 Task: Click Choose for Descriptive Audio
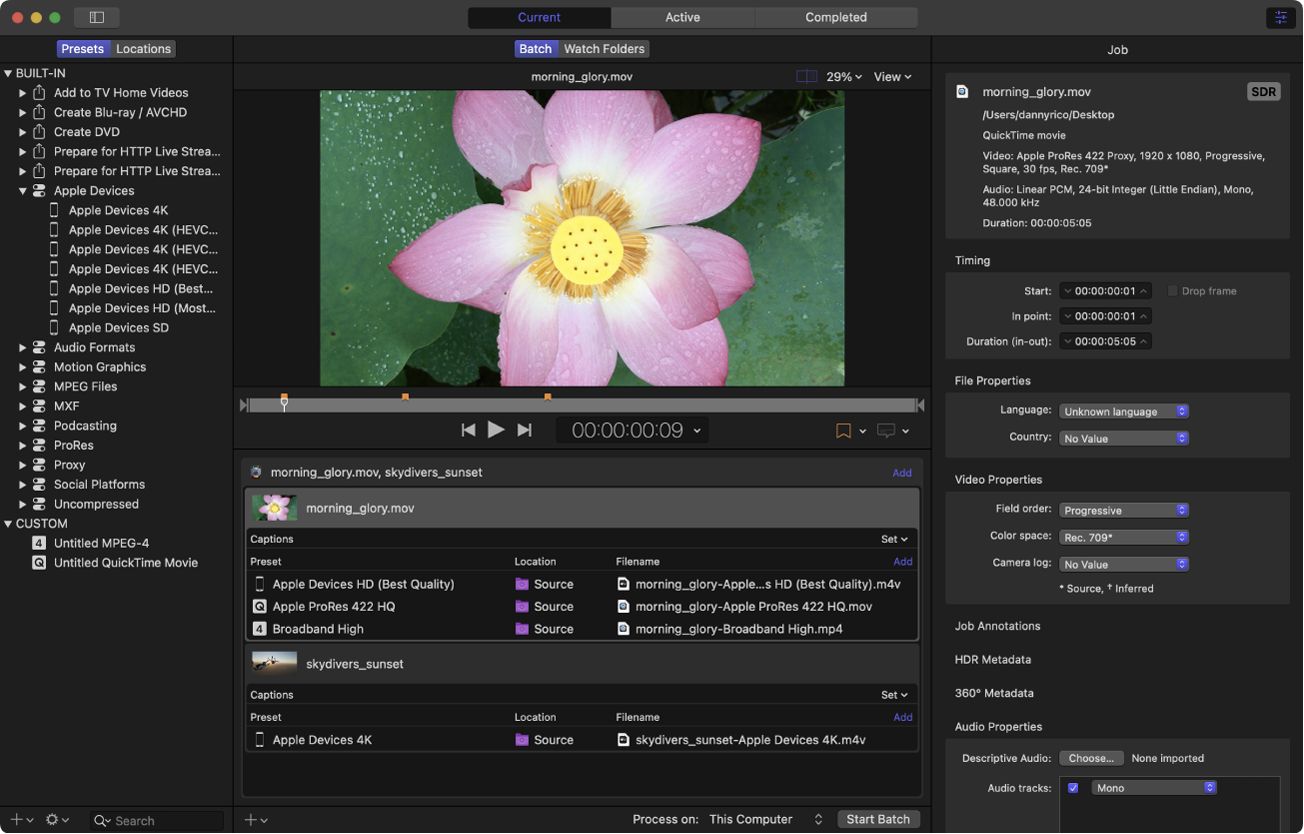point(1091,758)
